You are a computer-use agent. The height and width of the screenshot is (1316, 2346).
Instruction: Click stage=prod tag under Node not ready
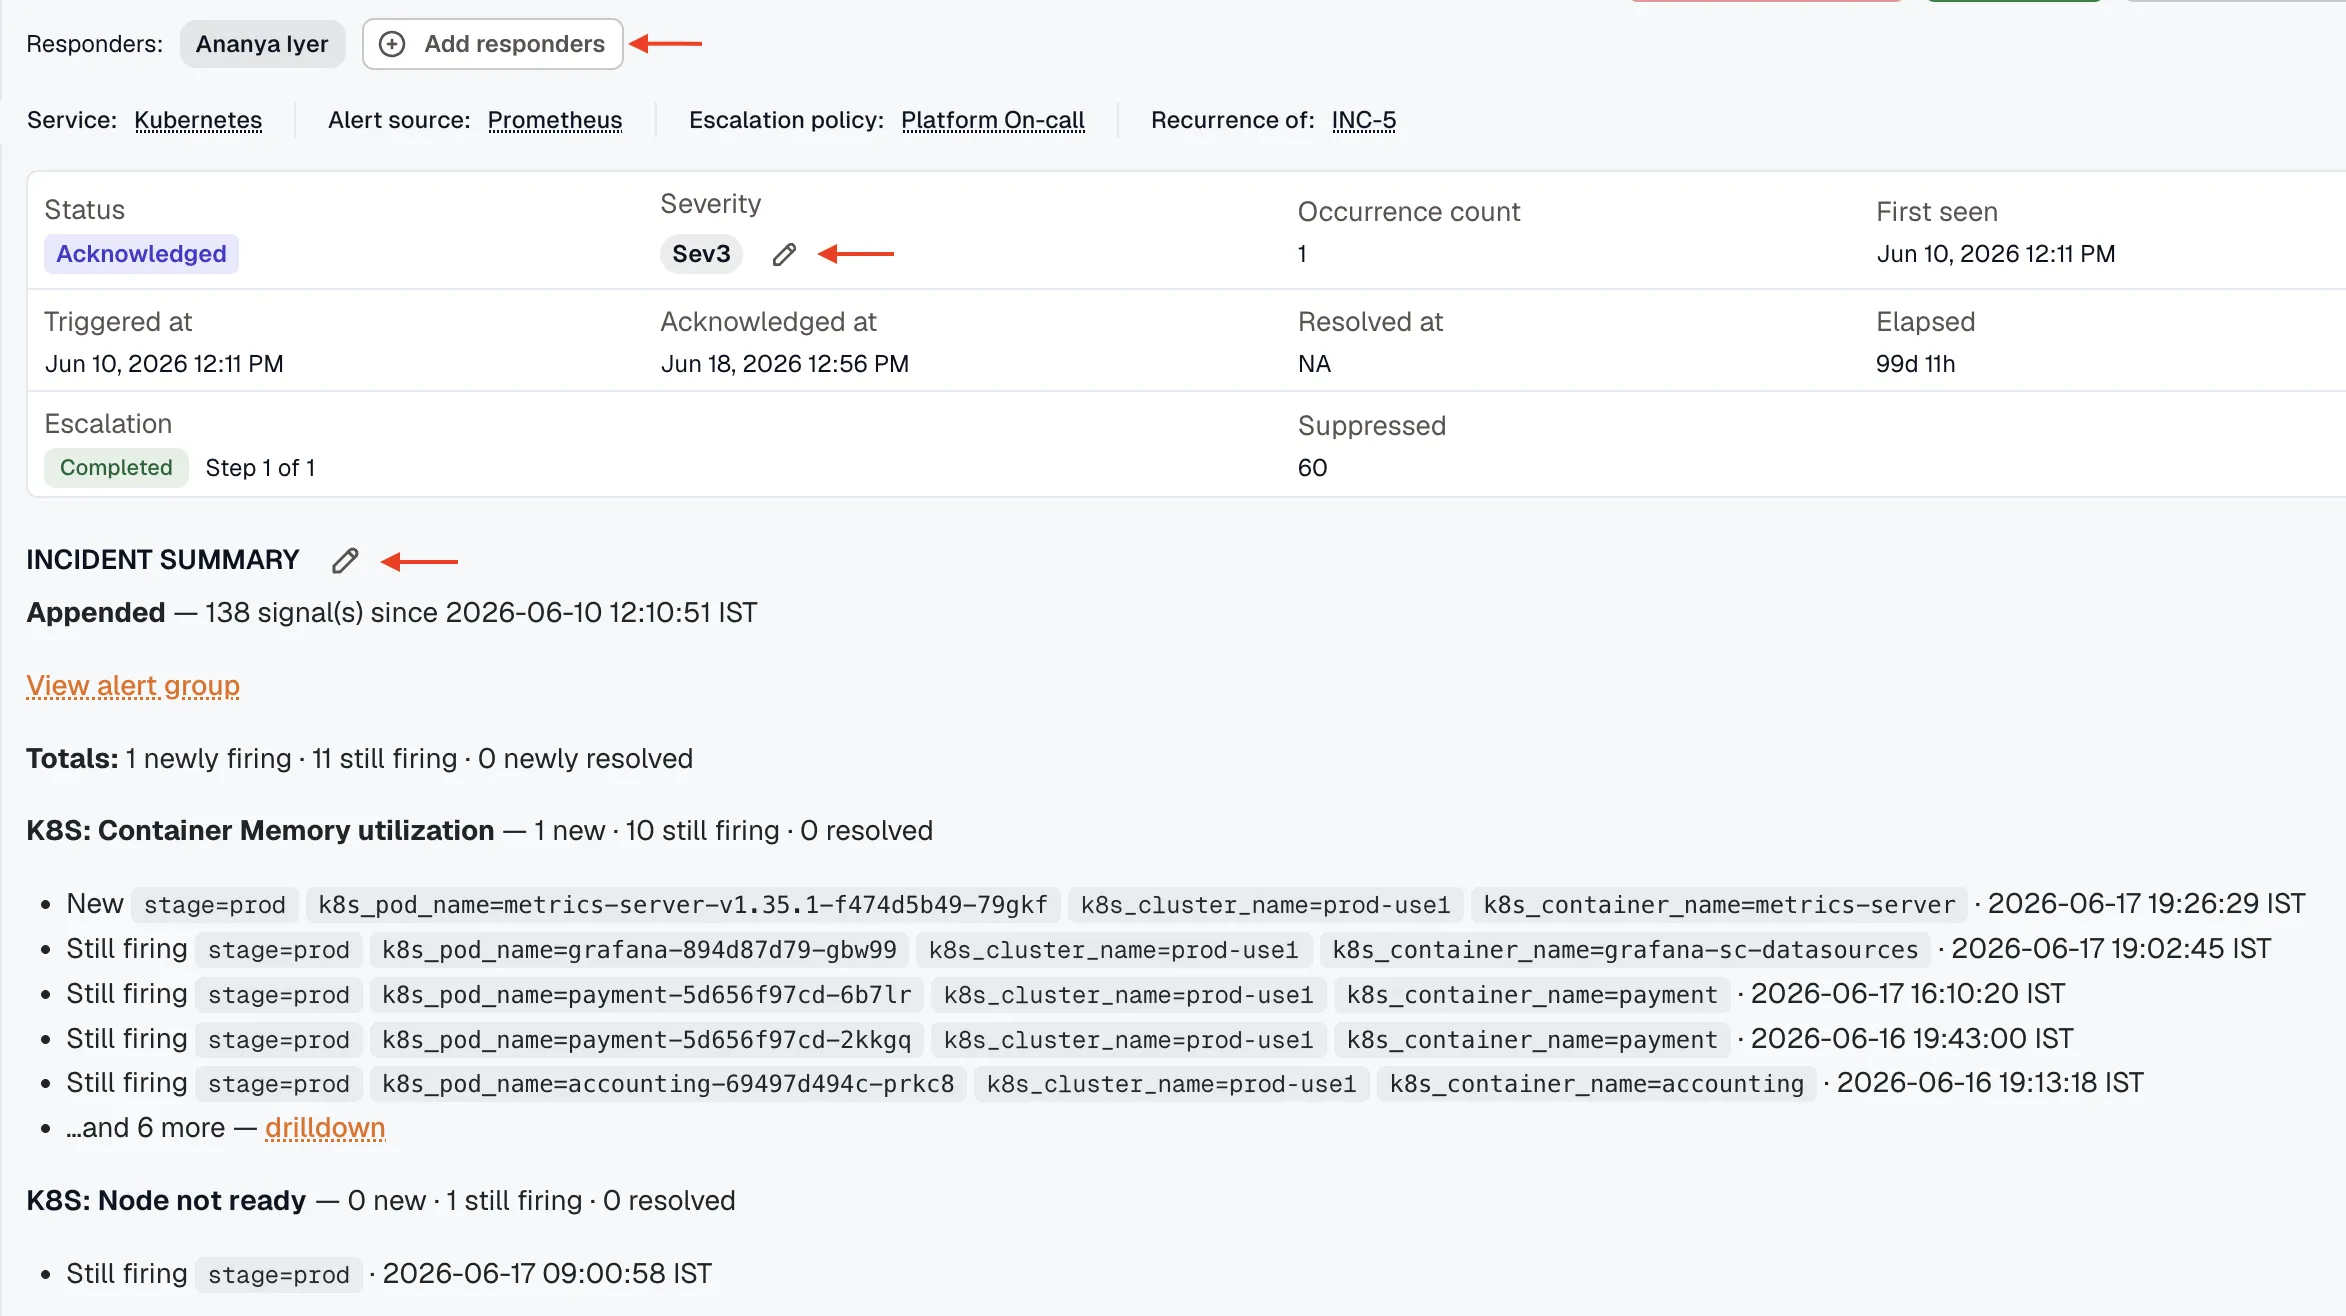[279, 1275]
